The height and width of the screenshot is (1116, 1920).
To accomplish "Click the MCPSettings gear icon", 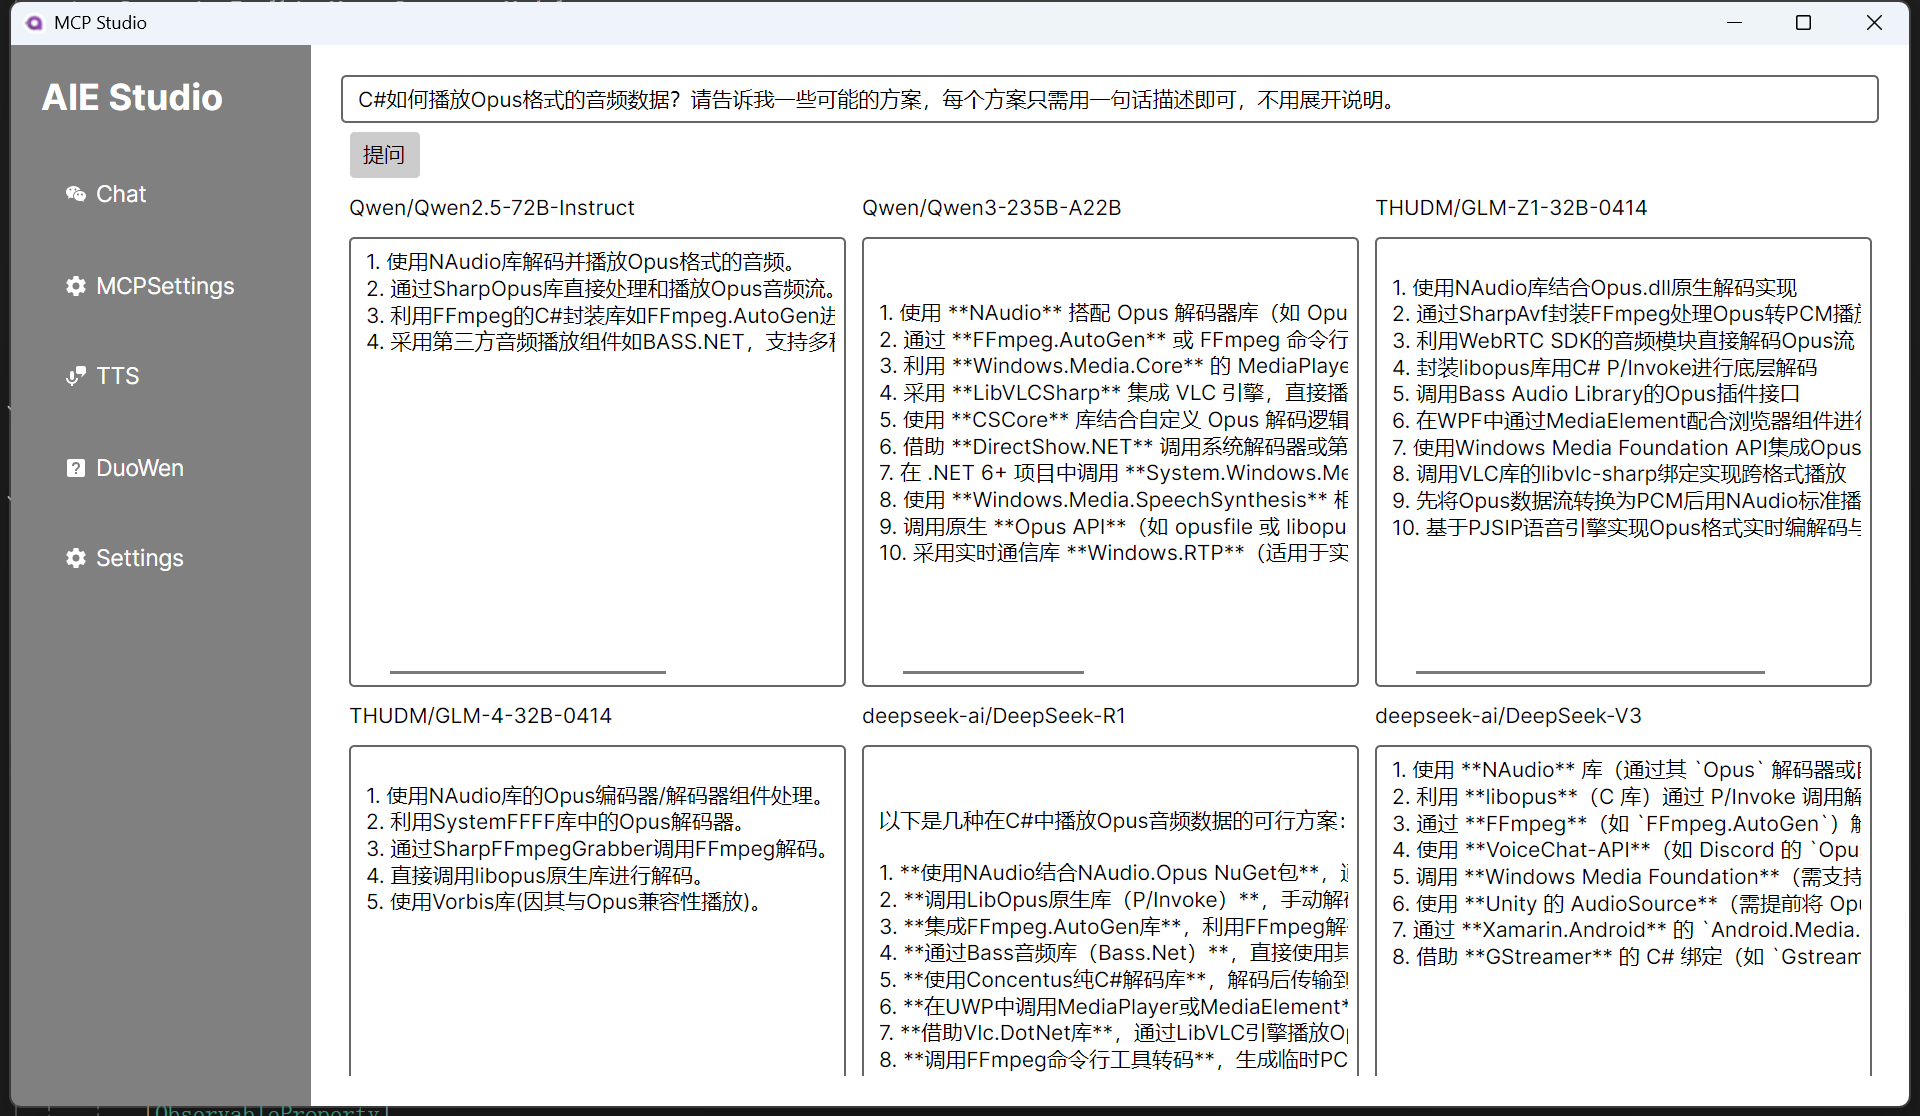I will pyautogui.click(x=75, y=286).
